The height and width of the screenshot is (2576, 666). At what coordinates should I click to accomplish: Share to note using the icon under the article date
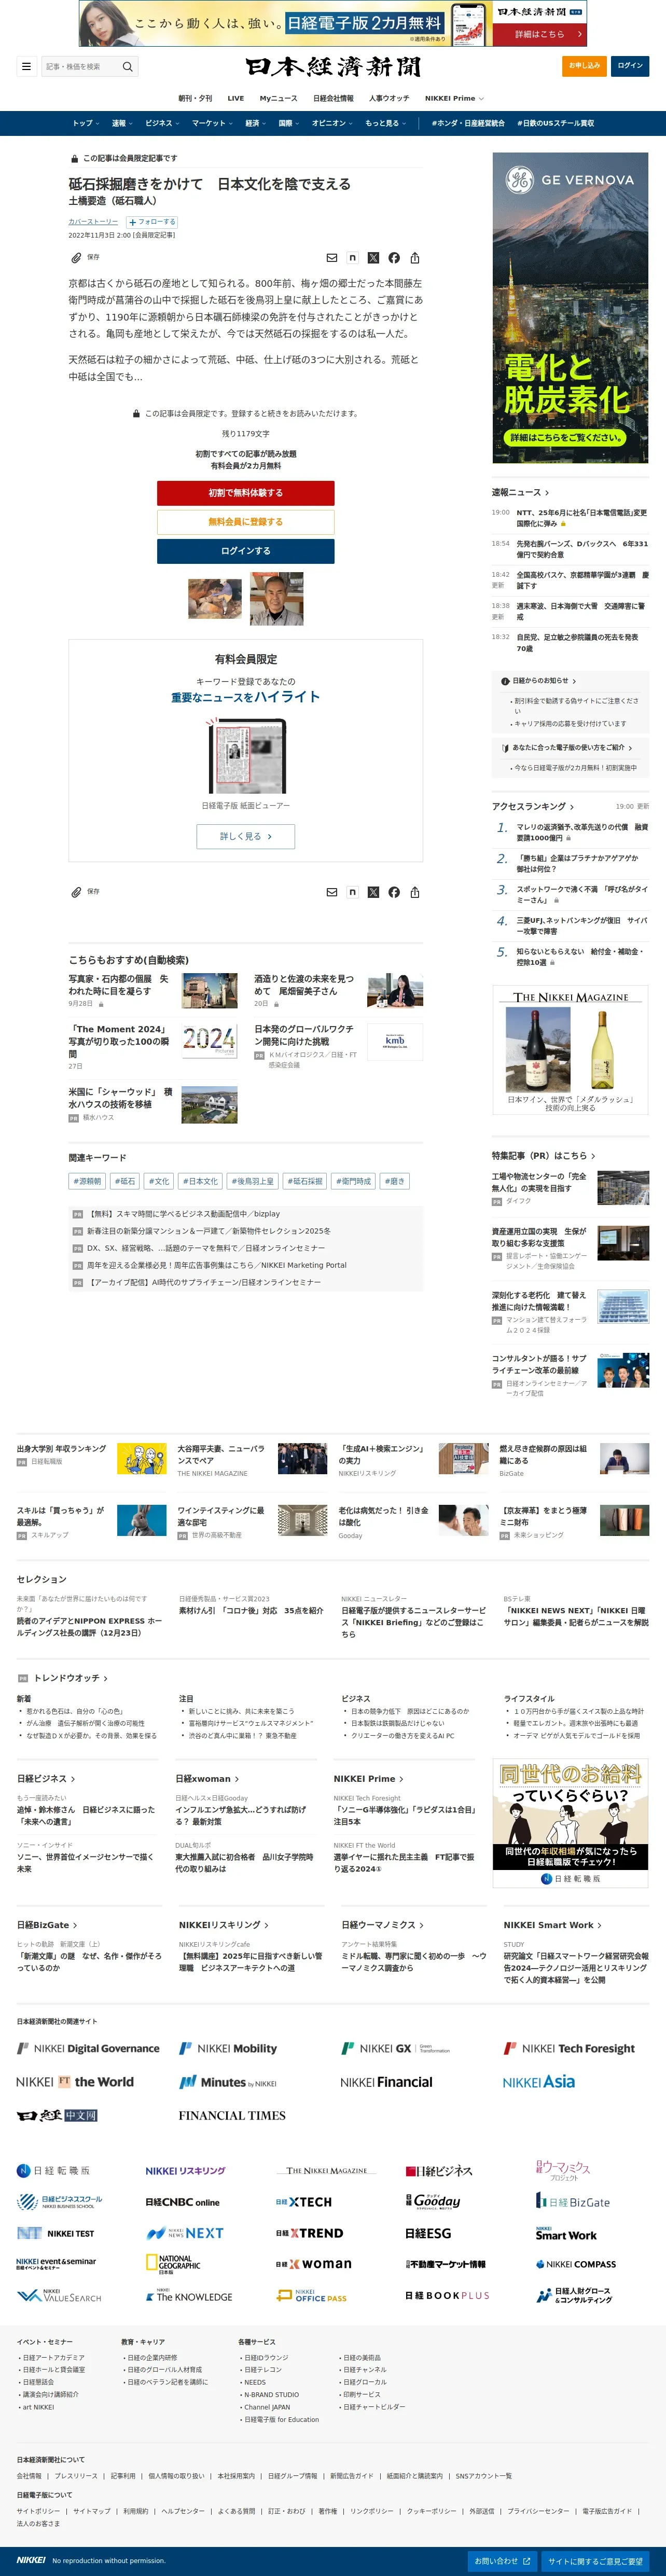(x=352, y=258)
